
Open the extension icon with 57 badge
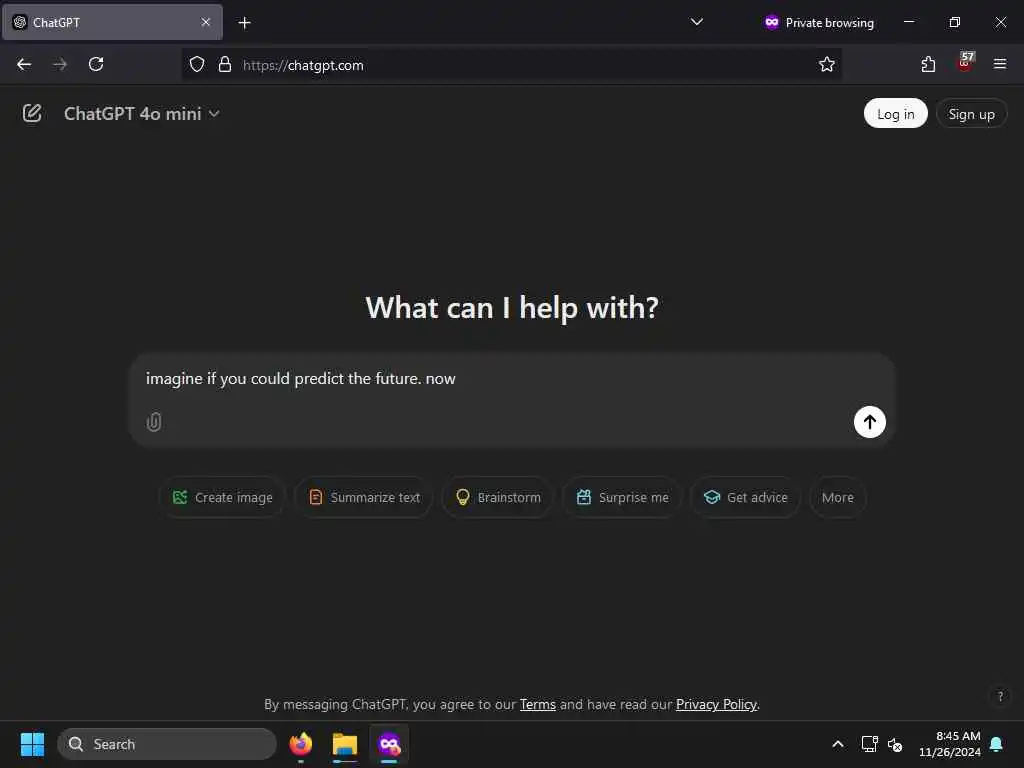[x=965, y=63]
